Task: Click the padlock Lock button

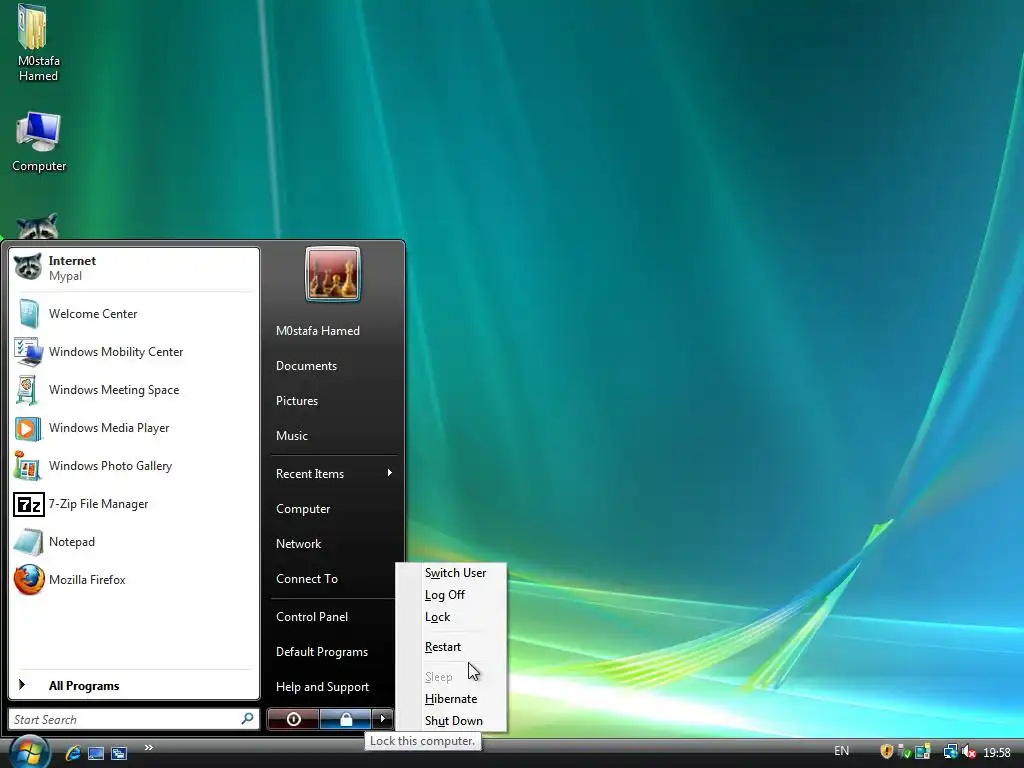Action: (345, 719)
